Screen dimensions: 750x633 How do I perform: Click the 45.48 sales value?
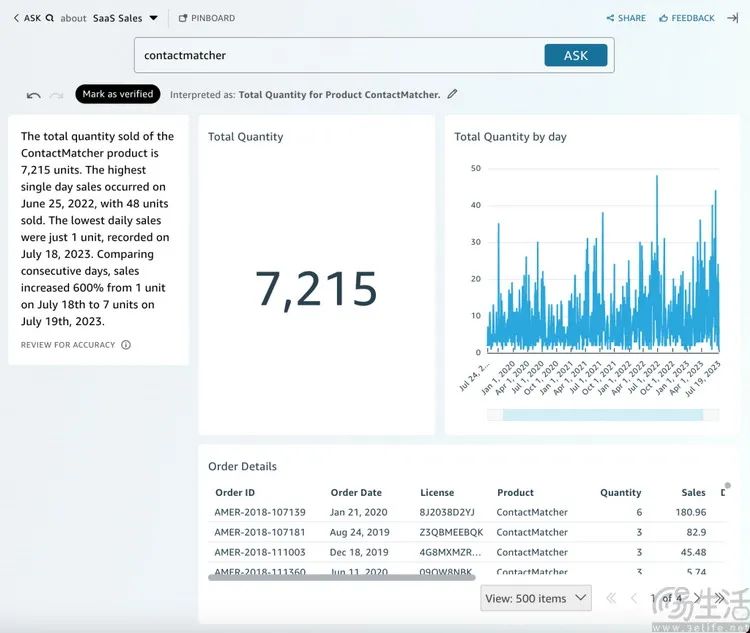[693, 553]
